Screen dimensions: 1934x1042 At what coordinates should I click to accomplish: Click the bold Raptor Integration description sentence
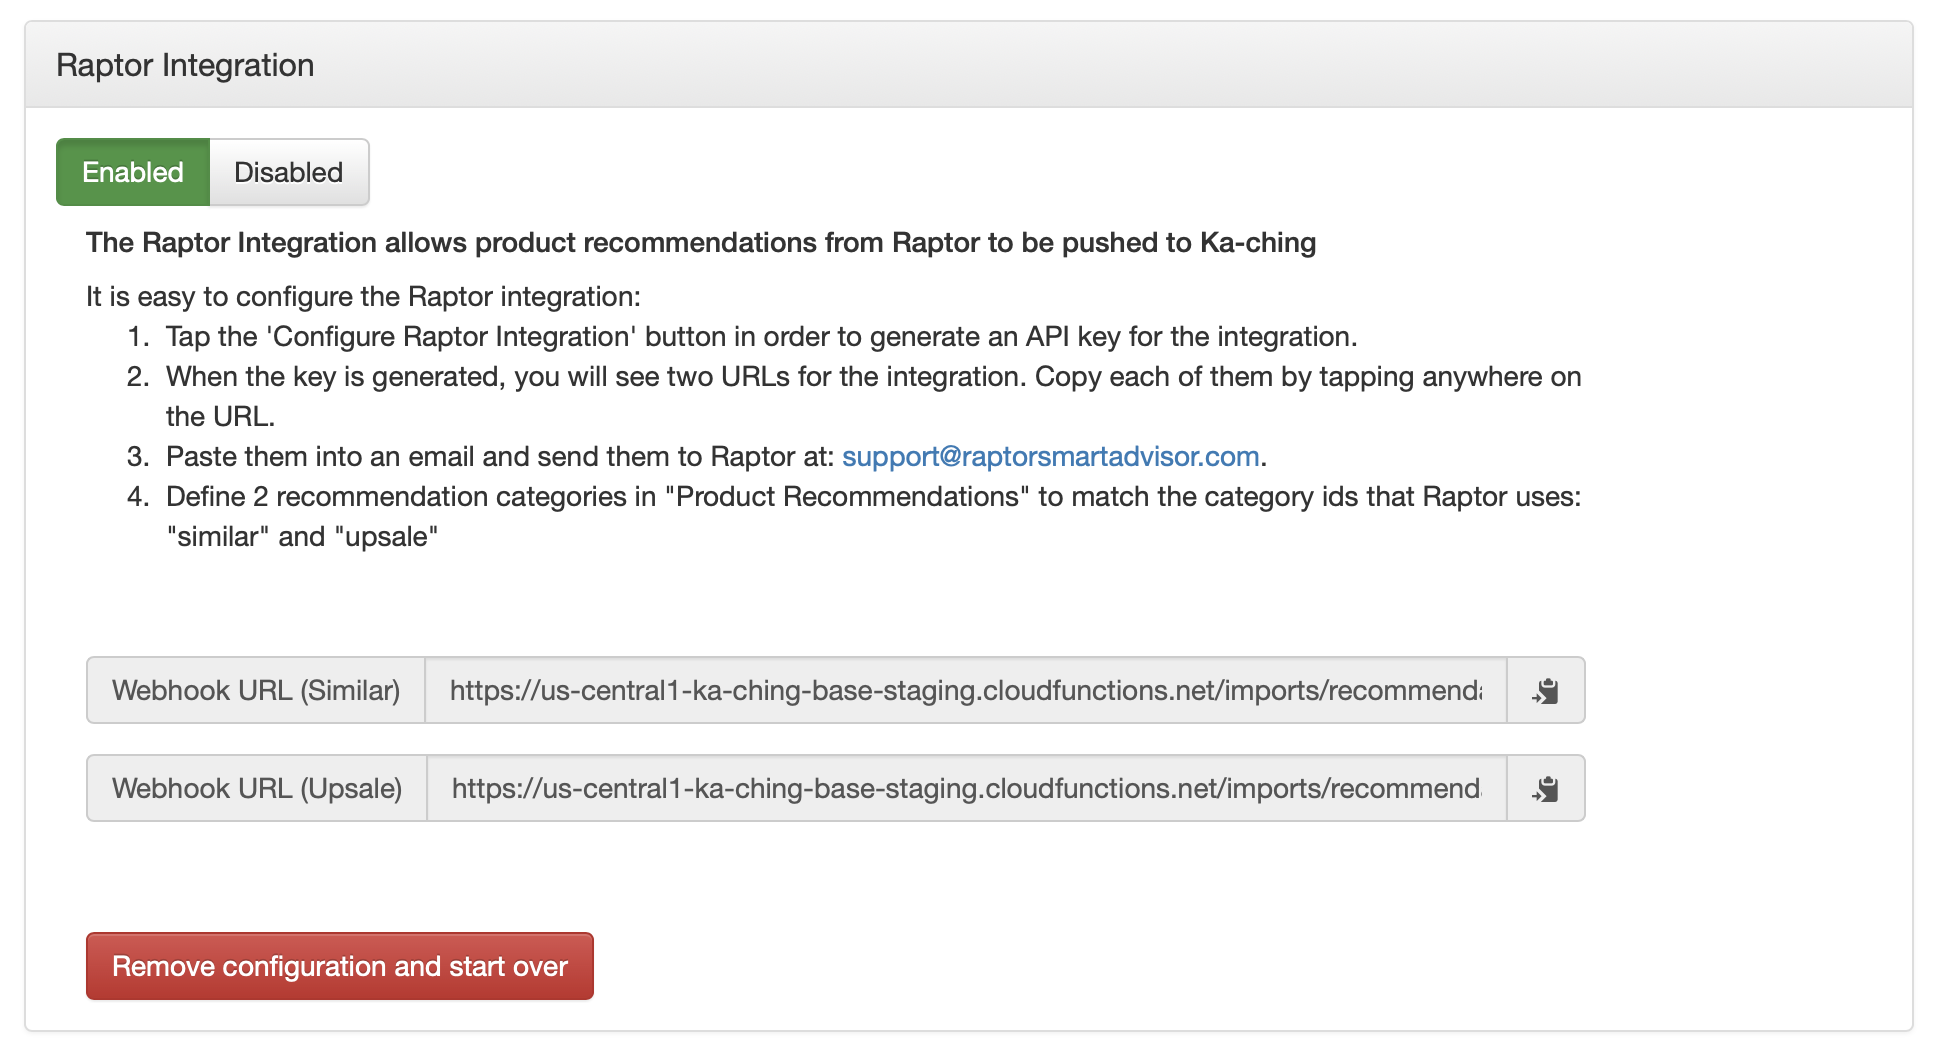pyautogui.click(x=700, y=243)
